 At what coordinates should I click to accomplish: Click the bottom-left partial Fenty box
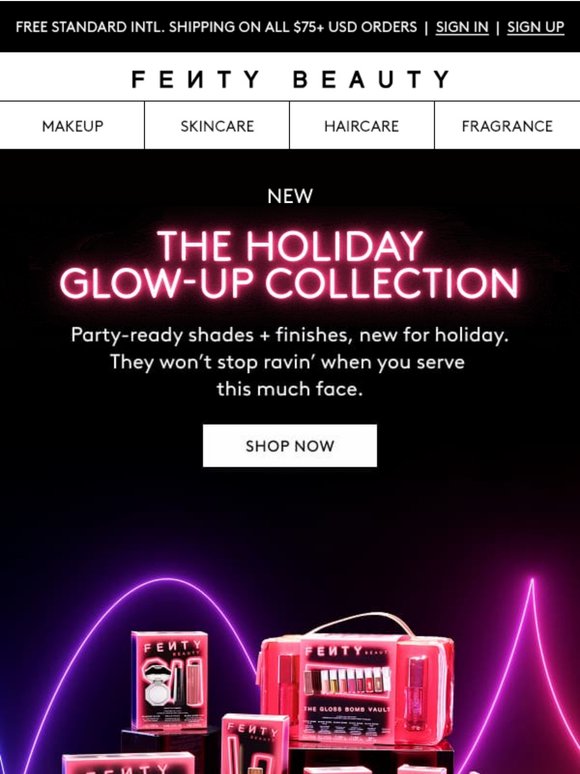(128, 763)
